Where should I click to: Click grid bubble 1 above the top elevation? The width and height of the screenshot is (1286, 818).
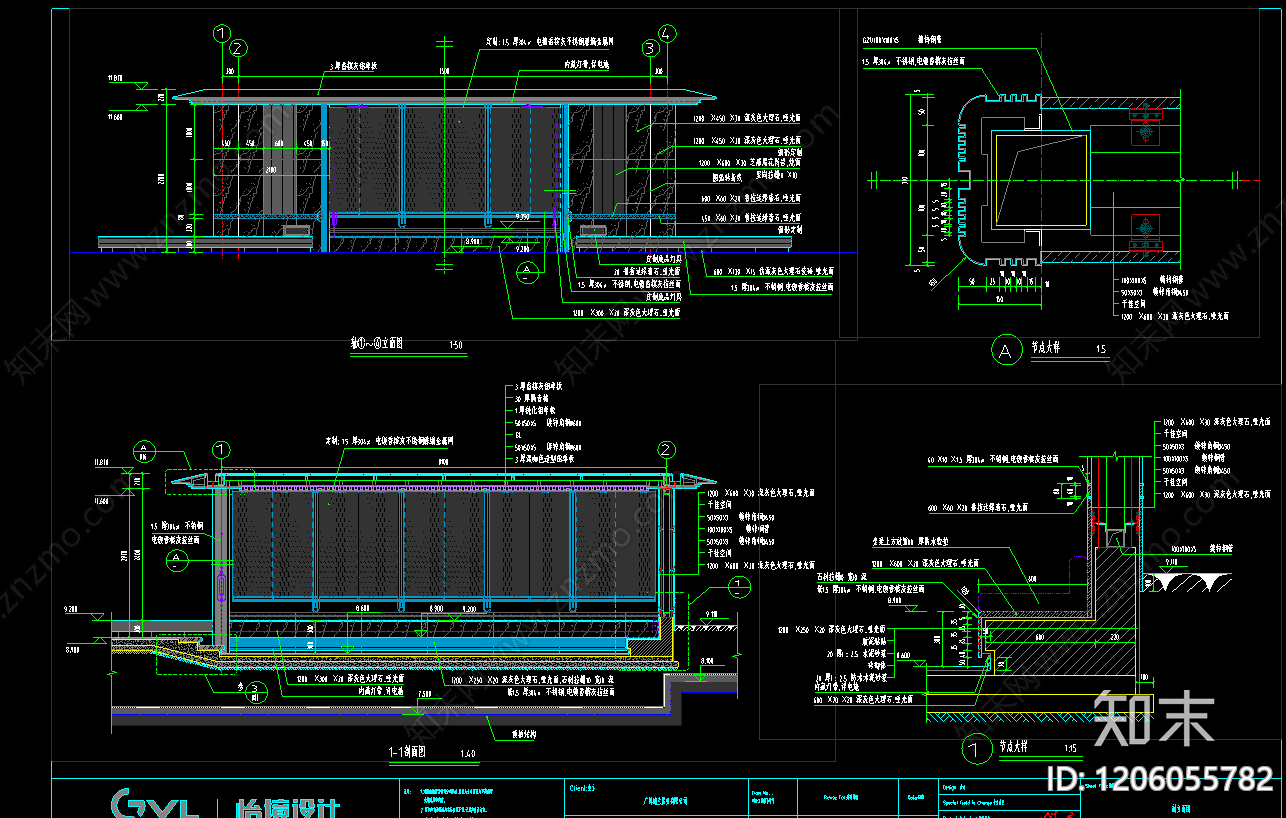(221, 34)
